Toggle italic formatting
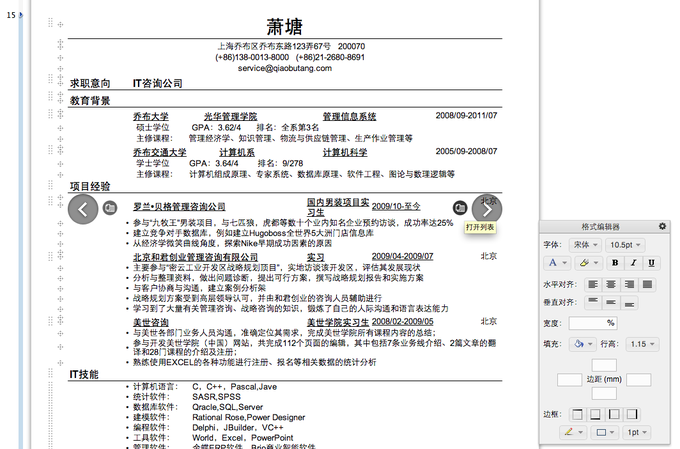 [x=633, y=263]
